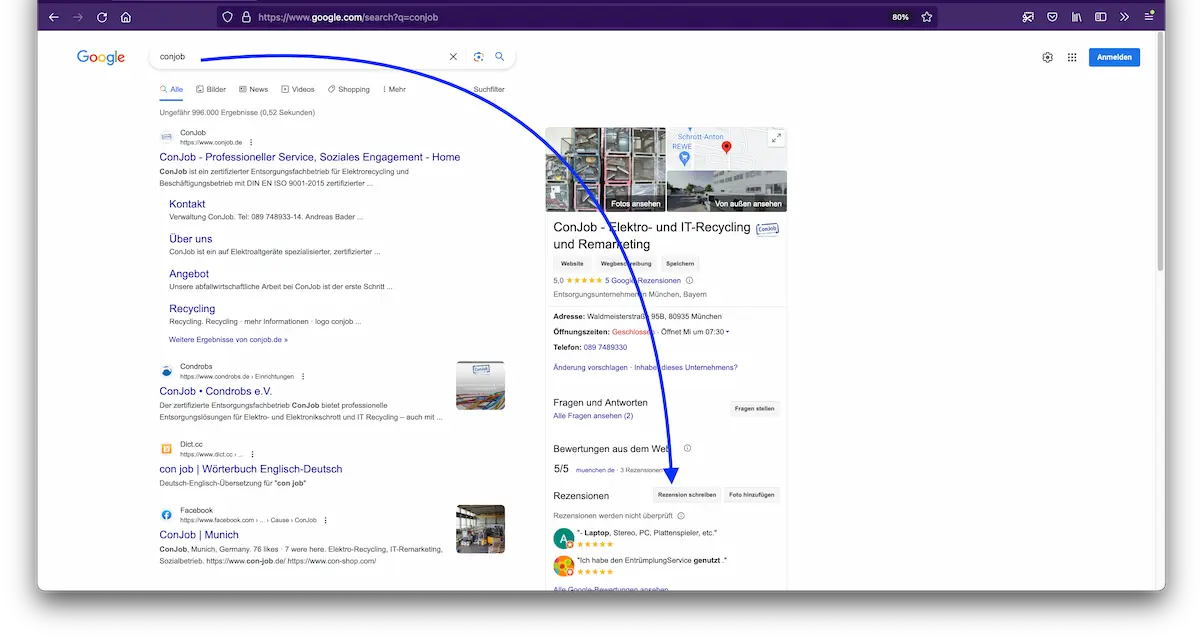Viewport: 1200px width, 640px height.
Task: Click the Facebook result thumbnail
Action: coord(480,529)
